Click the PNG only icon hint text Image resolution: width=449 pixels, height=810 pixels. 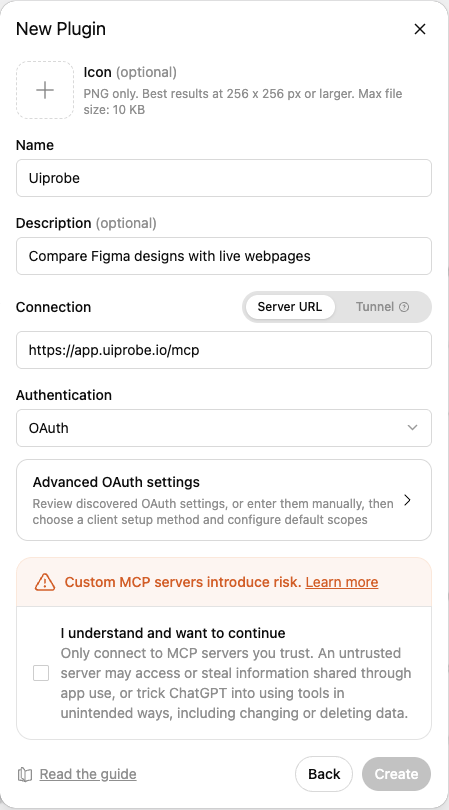coord(243,102)
